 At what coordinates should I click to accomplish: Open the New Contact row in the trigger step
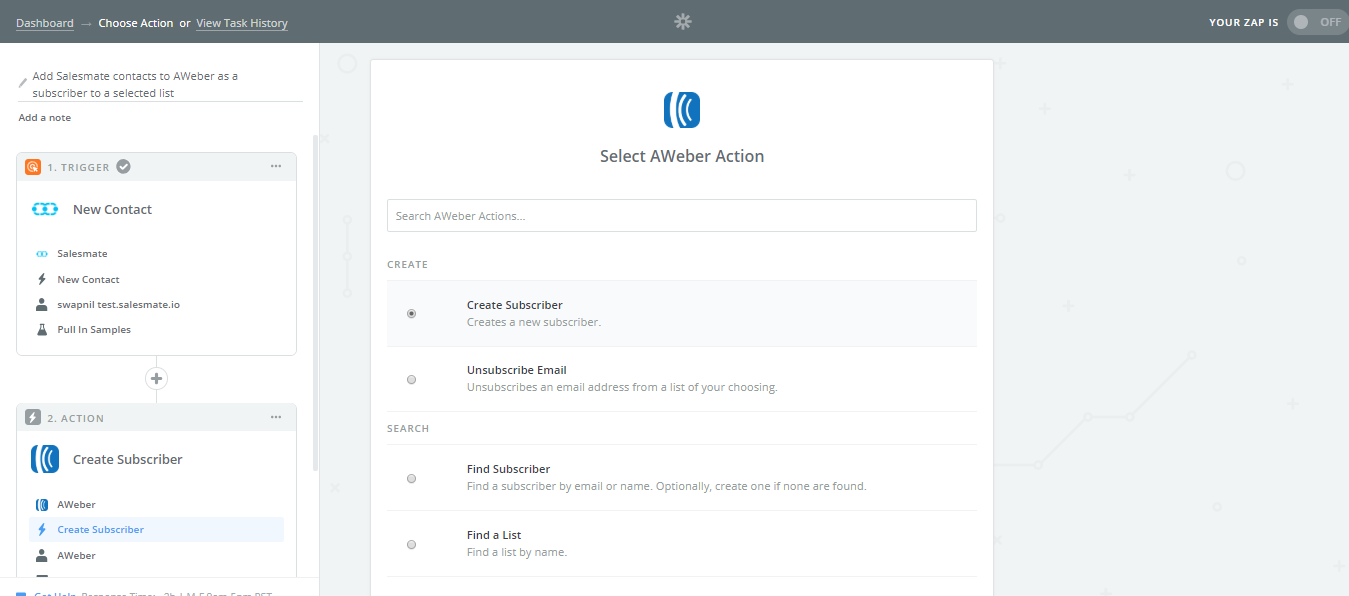[156, 279]
